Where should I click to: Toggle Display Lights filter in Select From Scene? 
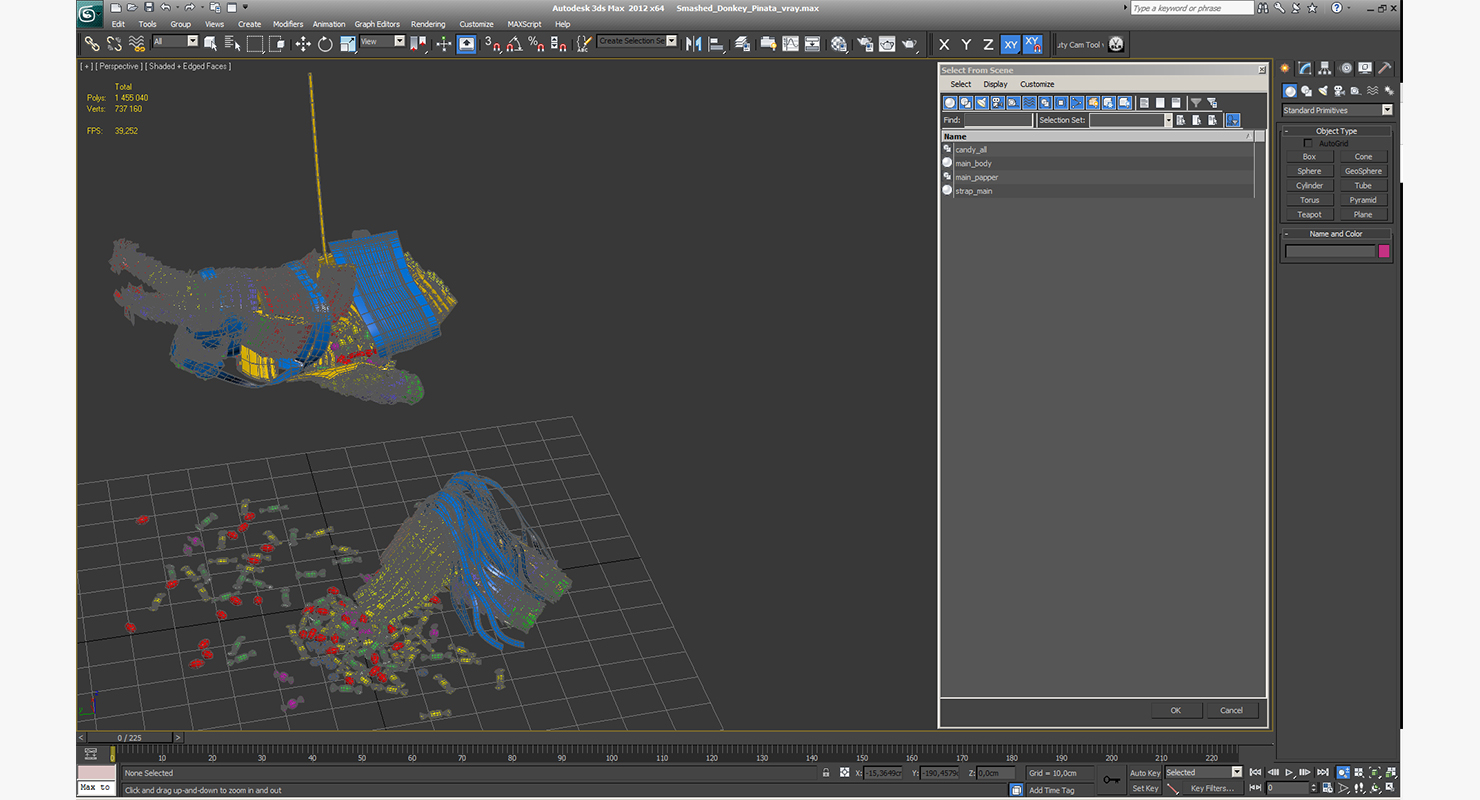tap(982, 103)
